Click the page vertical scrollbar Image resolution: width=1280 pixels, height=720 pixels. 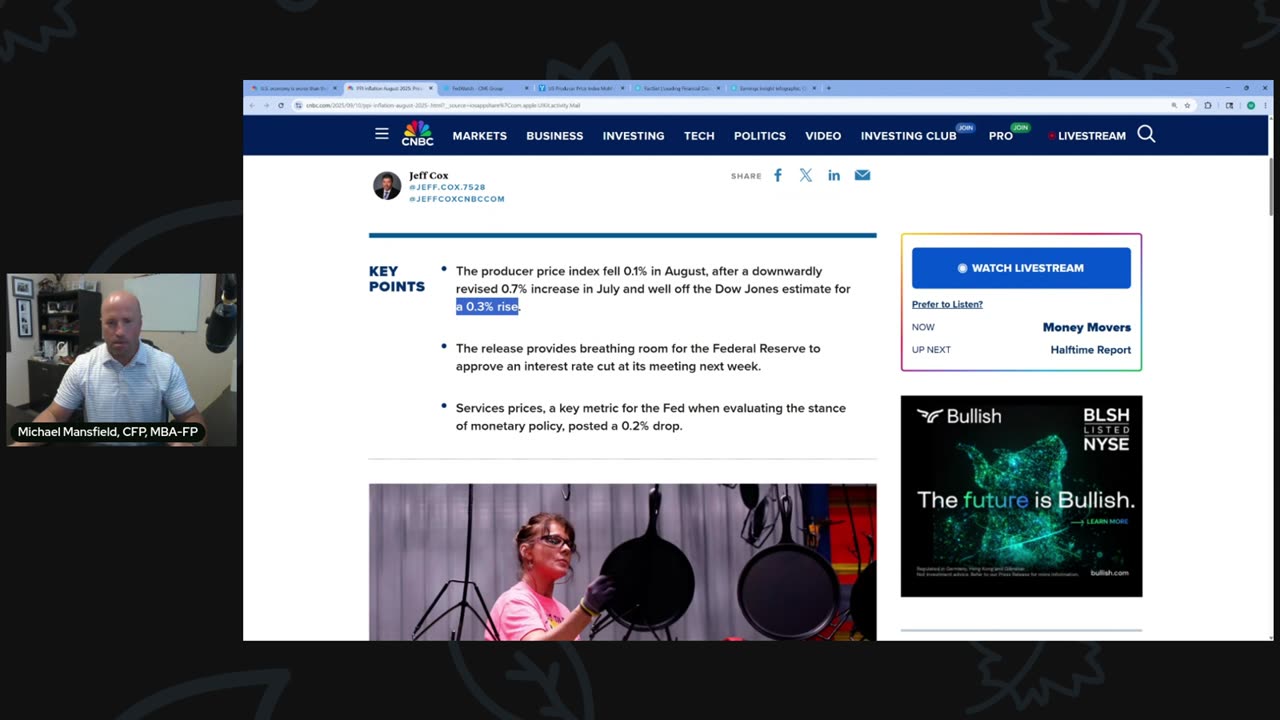(x=1272, y=186)
